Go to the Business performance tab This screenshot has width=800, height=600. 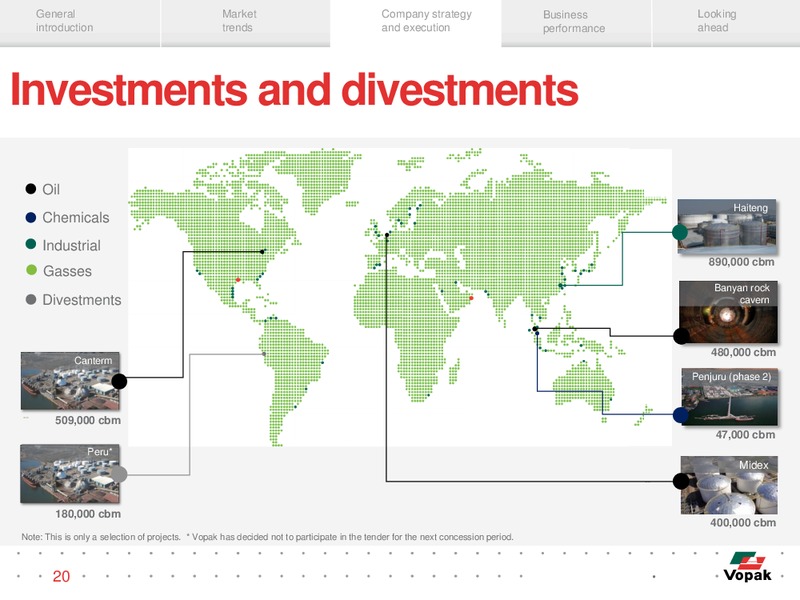coord(576,23)
